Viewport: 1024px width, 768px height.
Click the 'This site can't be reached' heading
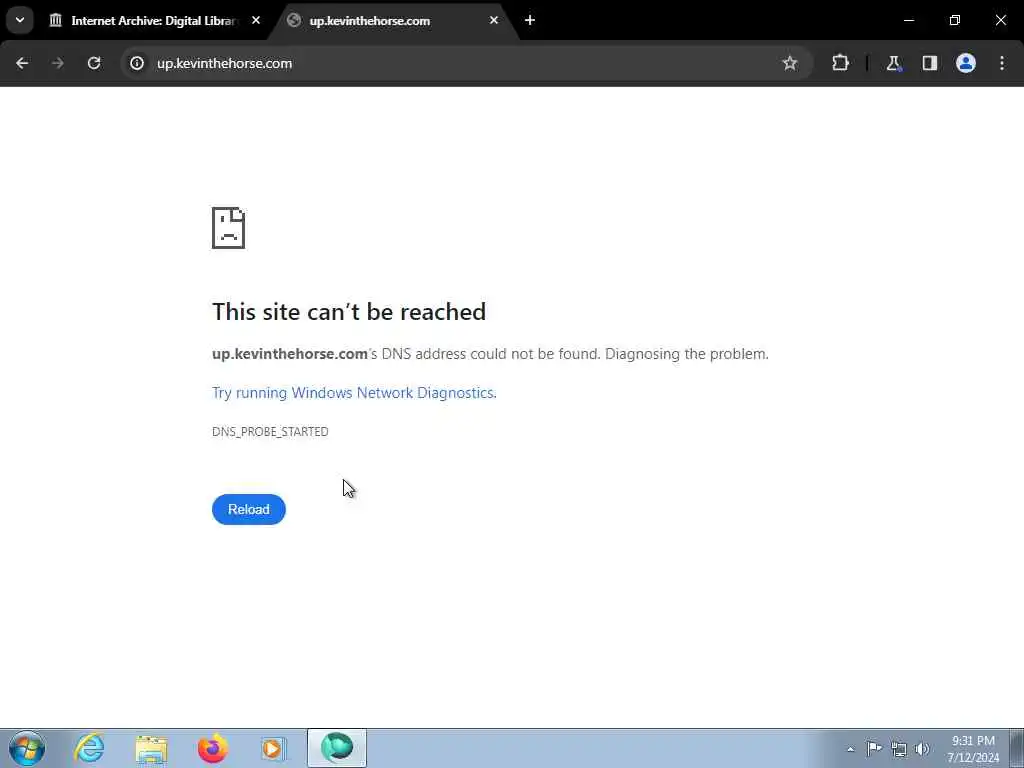pyautogui.click(x=349, y=312)
